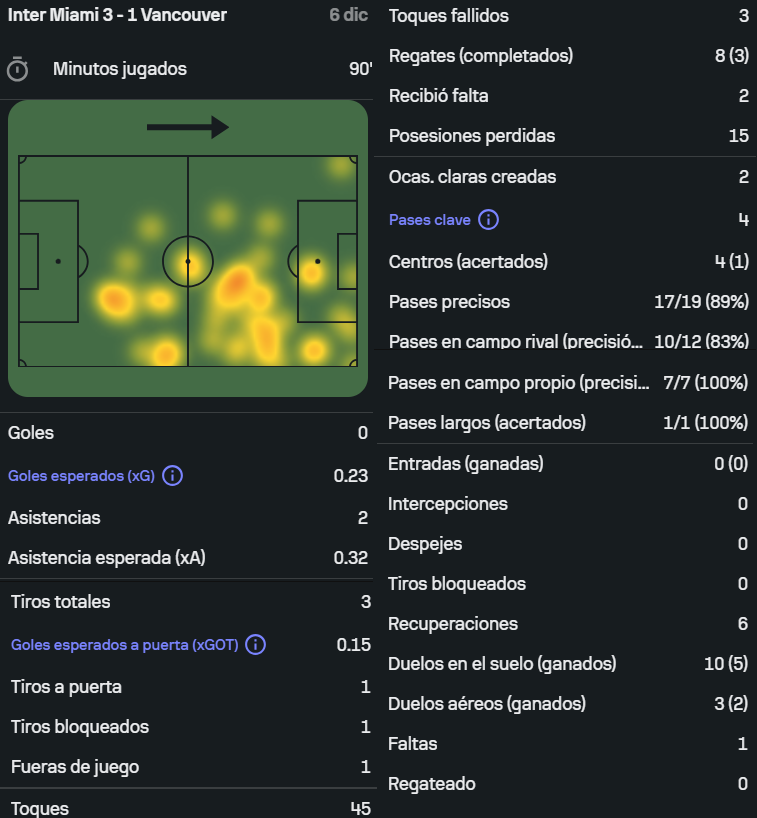The image size is (757, 818).
Task: Click the Tiros totales row
Action: pos(188,602)
